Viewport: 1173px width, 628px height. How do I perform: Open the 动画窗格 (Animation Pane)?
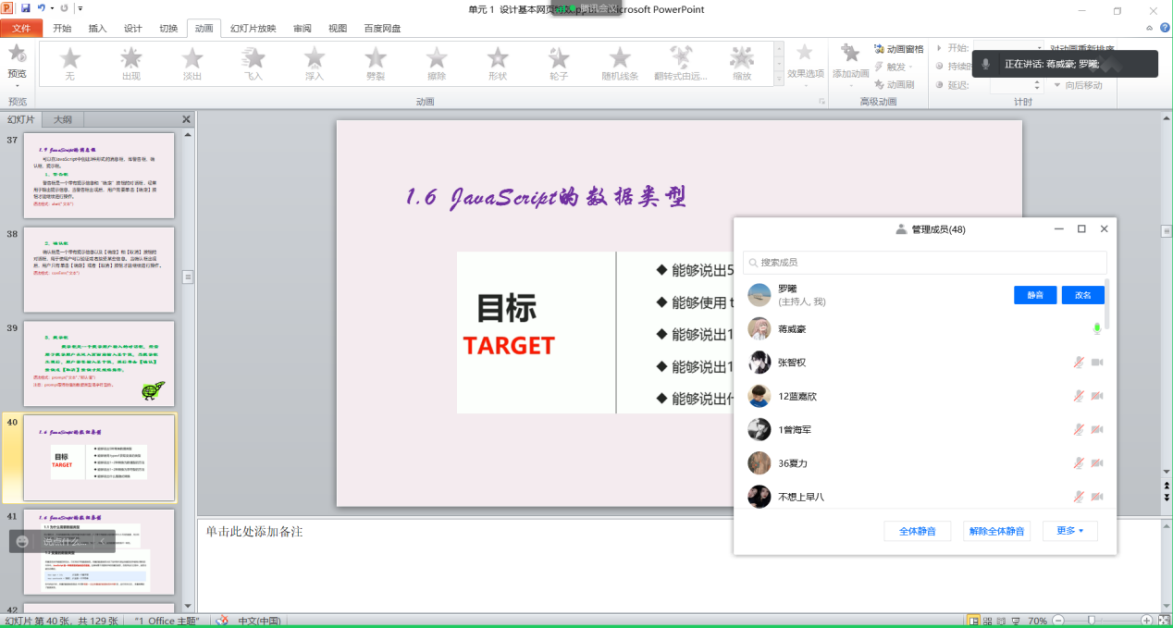(897, 49)
